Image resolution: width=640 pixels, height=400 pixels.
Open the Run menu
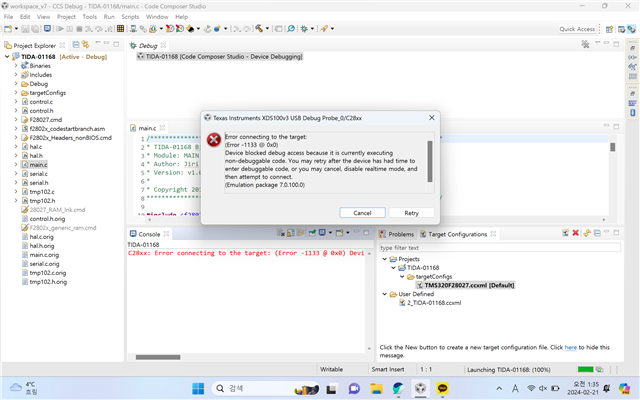[109, 17]
